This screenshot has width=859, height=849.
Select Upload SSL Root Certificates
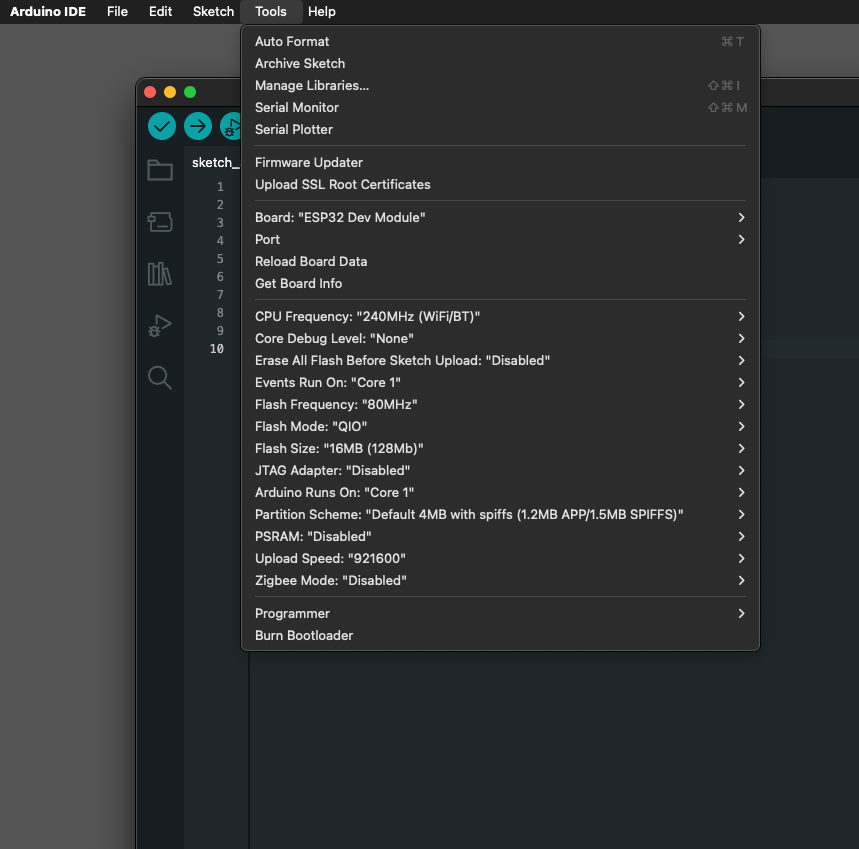500,185
